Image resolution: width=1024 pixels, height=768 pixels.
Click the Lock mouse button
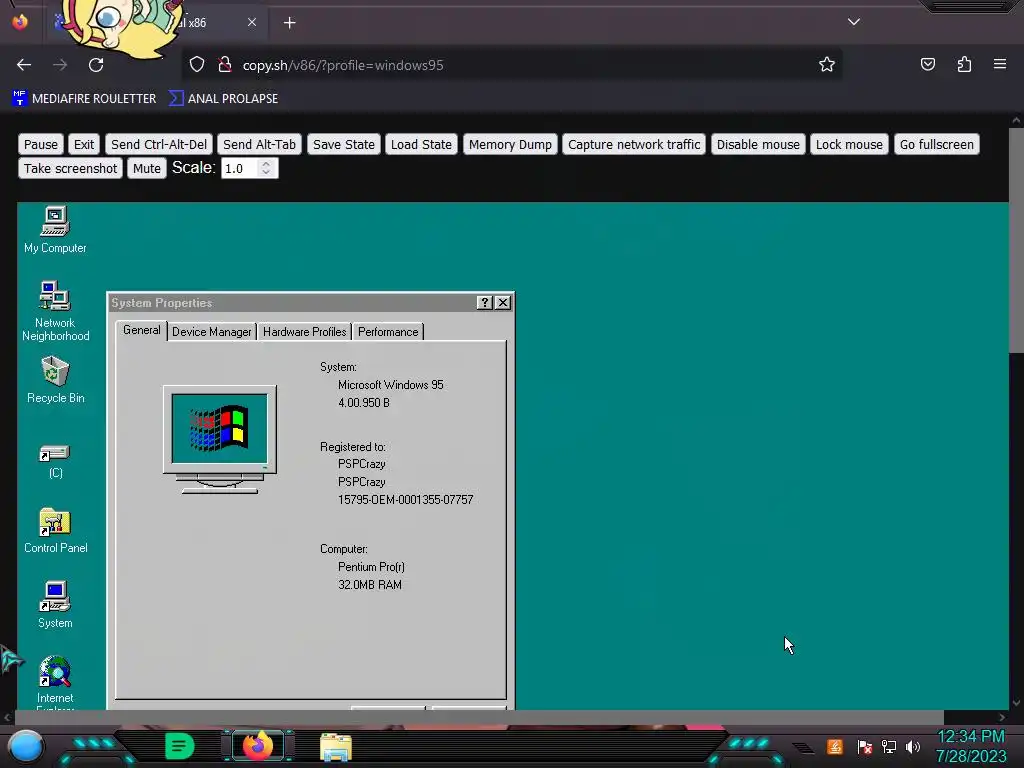tap(849, 144)
